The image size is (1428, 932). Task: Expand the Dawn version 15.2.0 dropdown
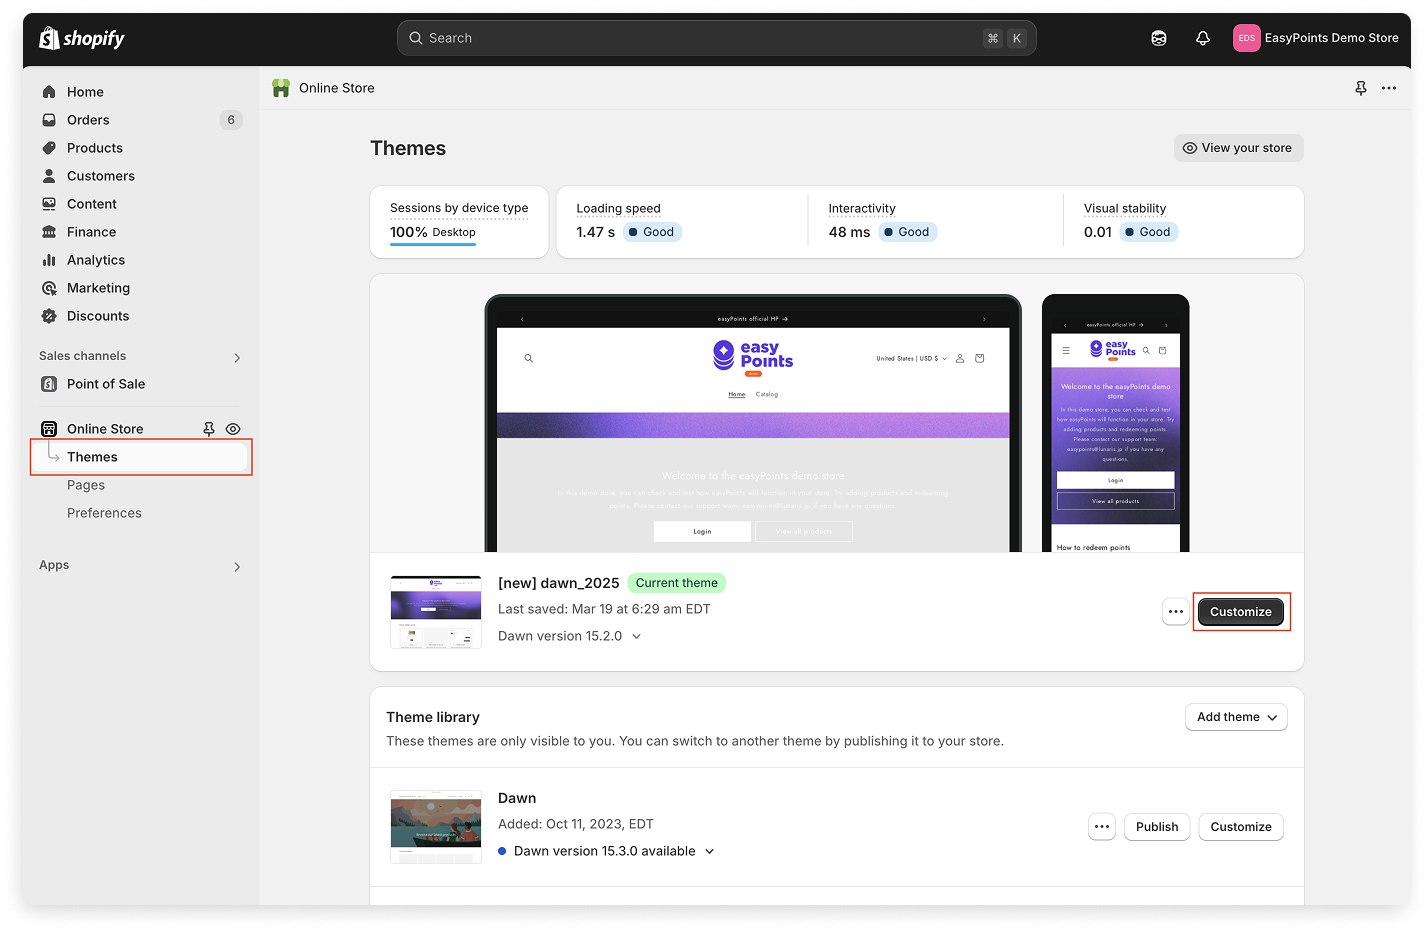(x=636, y=636)
